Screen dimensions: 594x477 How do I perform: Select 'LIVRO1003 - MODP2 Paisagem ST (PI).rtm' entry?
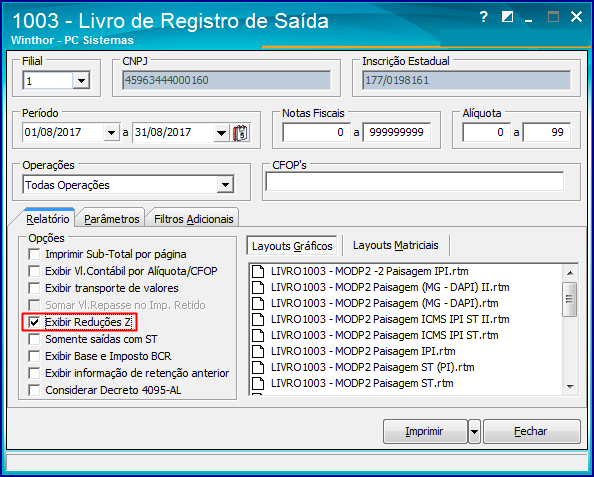pos(372,367)
